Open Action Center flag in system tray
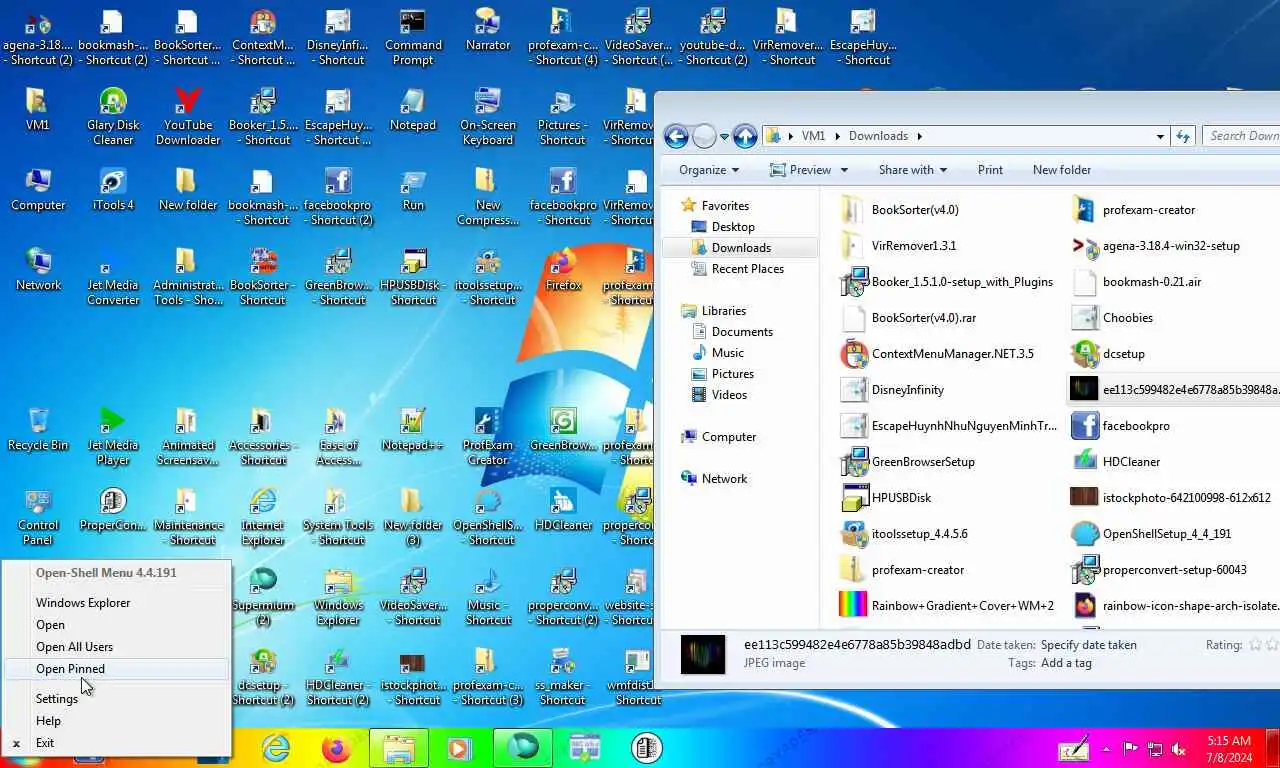Viewport: 1280px width, 768px height. [1131, 748]
